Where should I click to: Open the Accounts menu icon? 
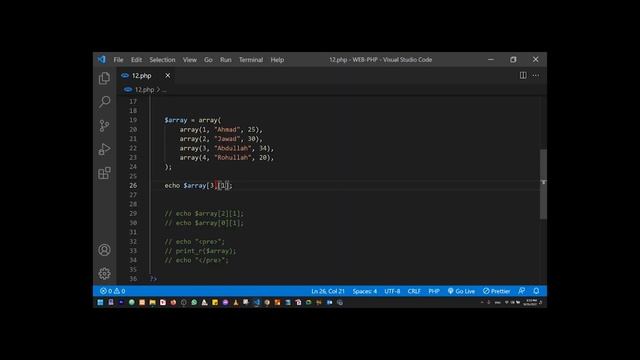coord(104,250)
